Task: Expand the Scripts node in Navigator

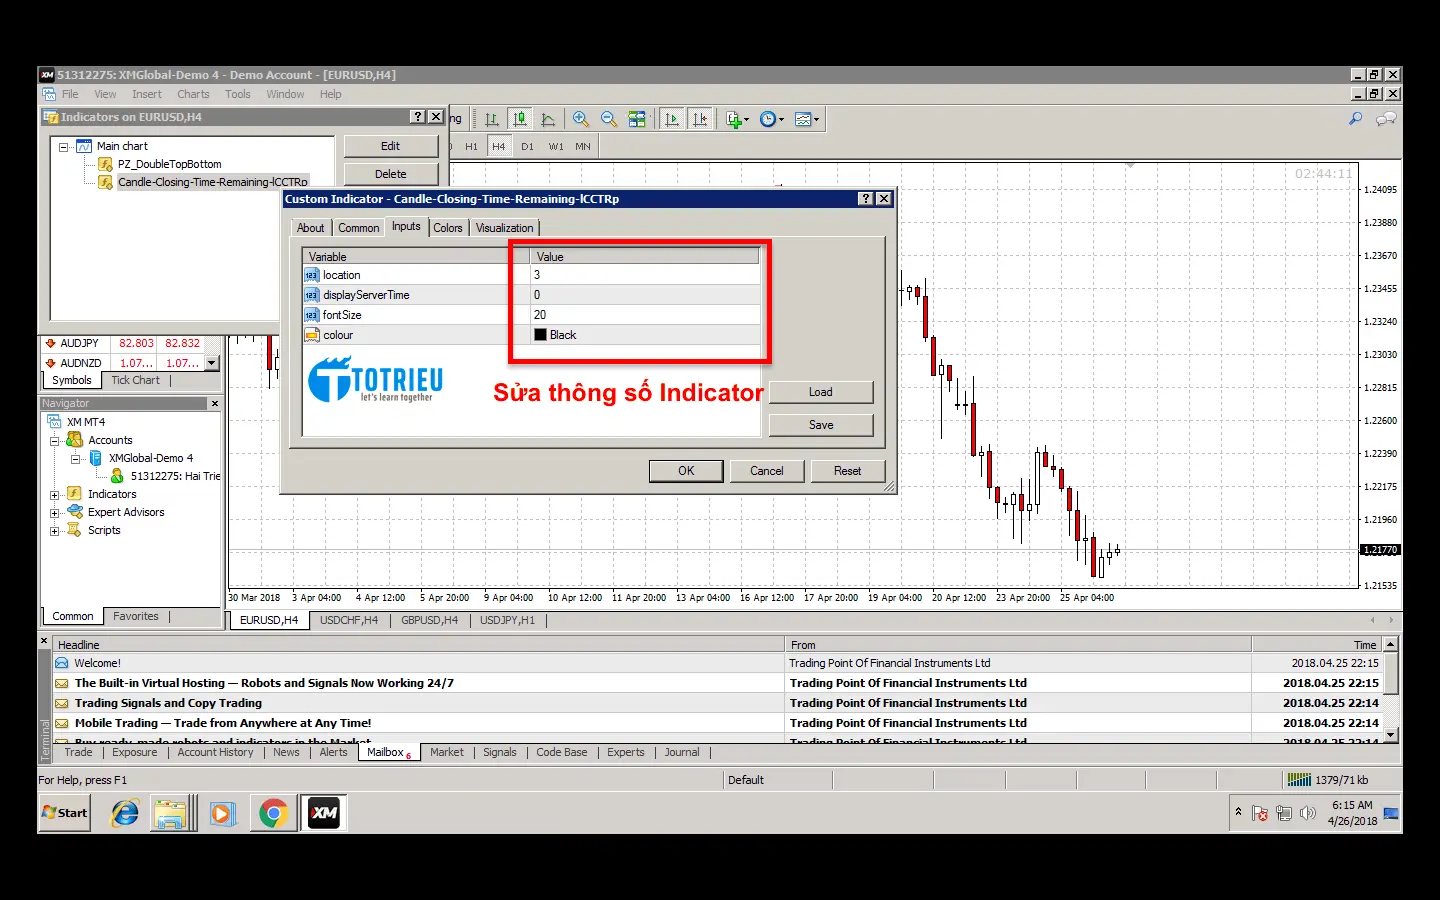Action: pos(55,531)
